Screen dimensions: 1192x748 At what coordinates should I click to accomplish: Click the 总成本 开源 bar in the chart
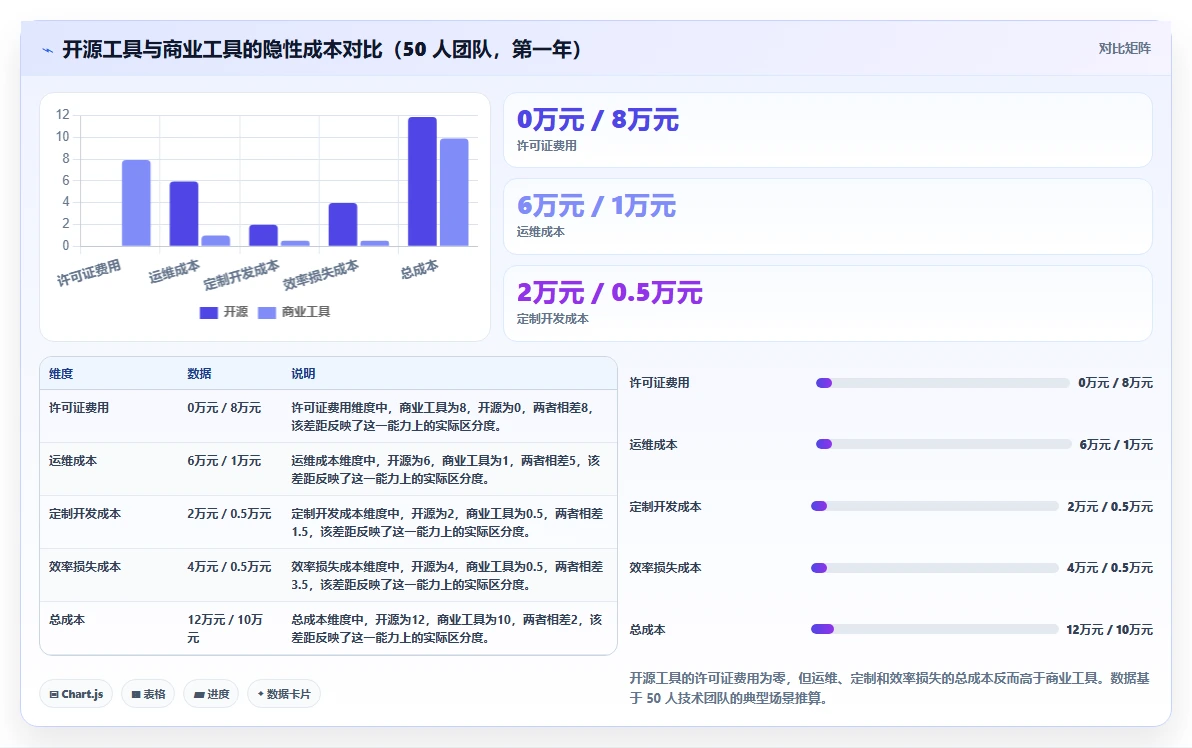[x=422, y=182]
